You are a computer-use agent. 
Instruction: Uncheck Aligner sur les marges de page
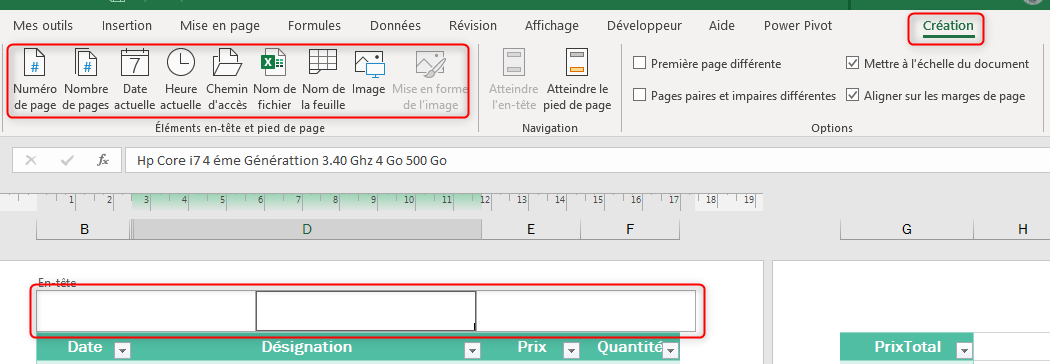935,96
